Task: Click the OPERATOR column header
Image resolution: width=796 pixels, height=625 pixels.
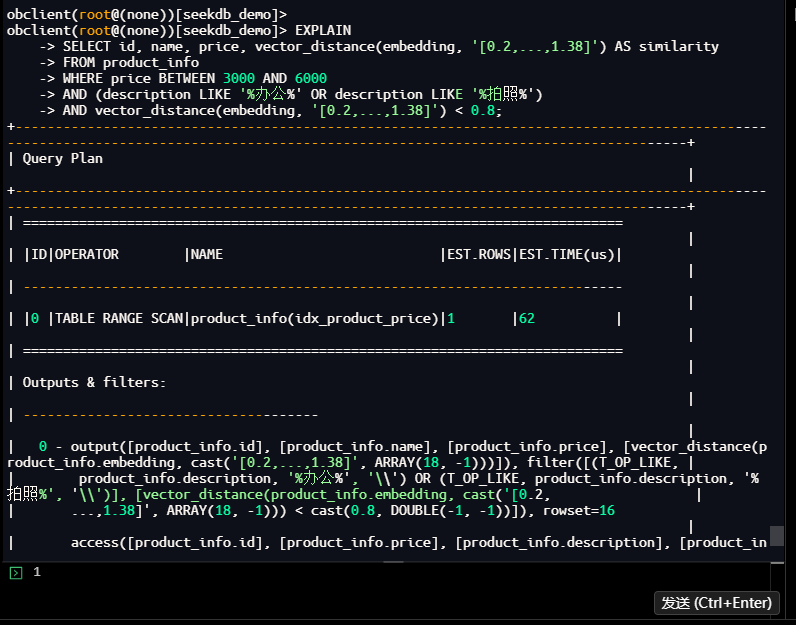Action: (86, 254)
